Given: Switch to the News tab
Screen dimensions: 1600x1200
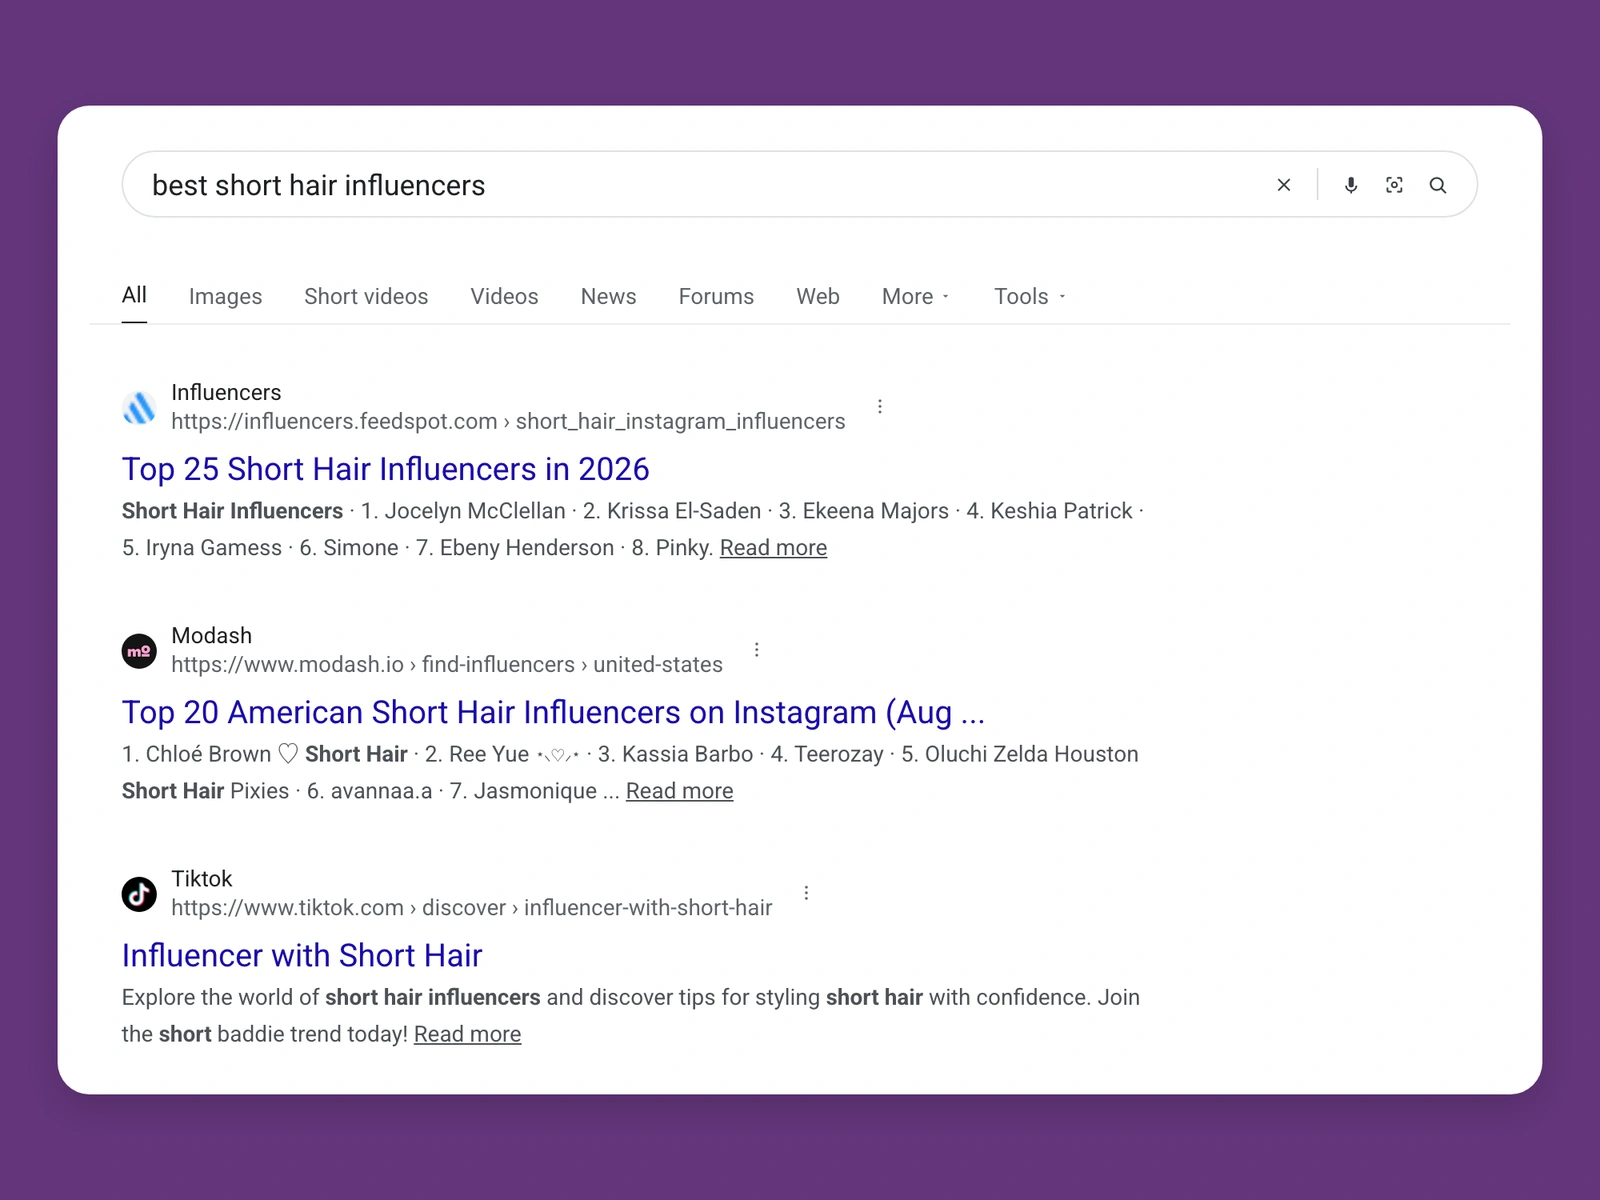Looking at the screenshot, I should 608,296.
